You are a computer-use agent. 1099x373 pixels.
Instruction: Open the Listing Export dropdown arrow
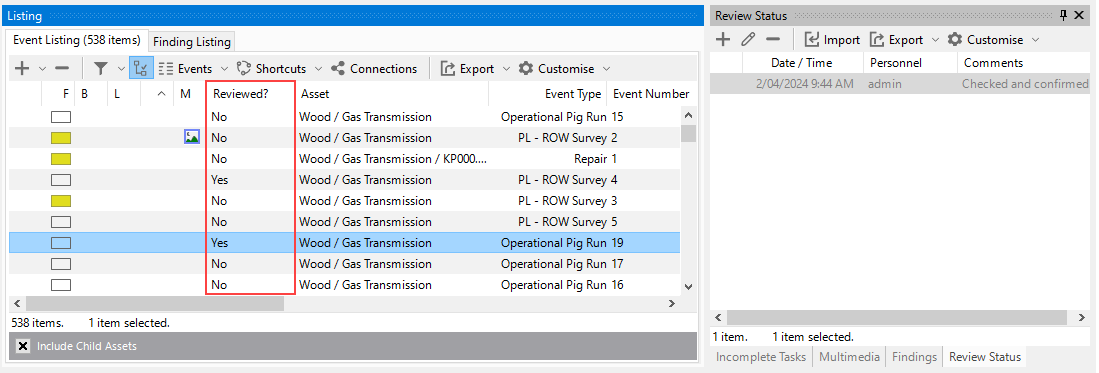tap(506, 69)
